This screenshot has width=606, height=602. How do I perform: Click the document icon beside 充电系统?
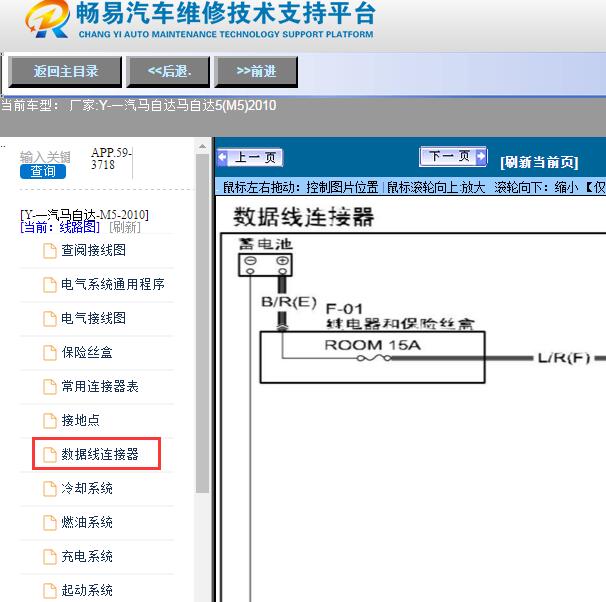click(x=49, y=557)
